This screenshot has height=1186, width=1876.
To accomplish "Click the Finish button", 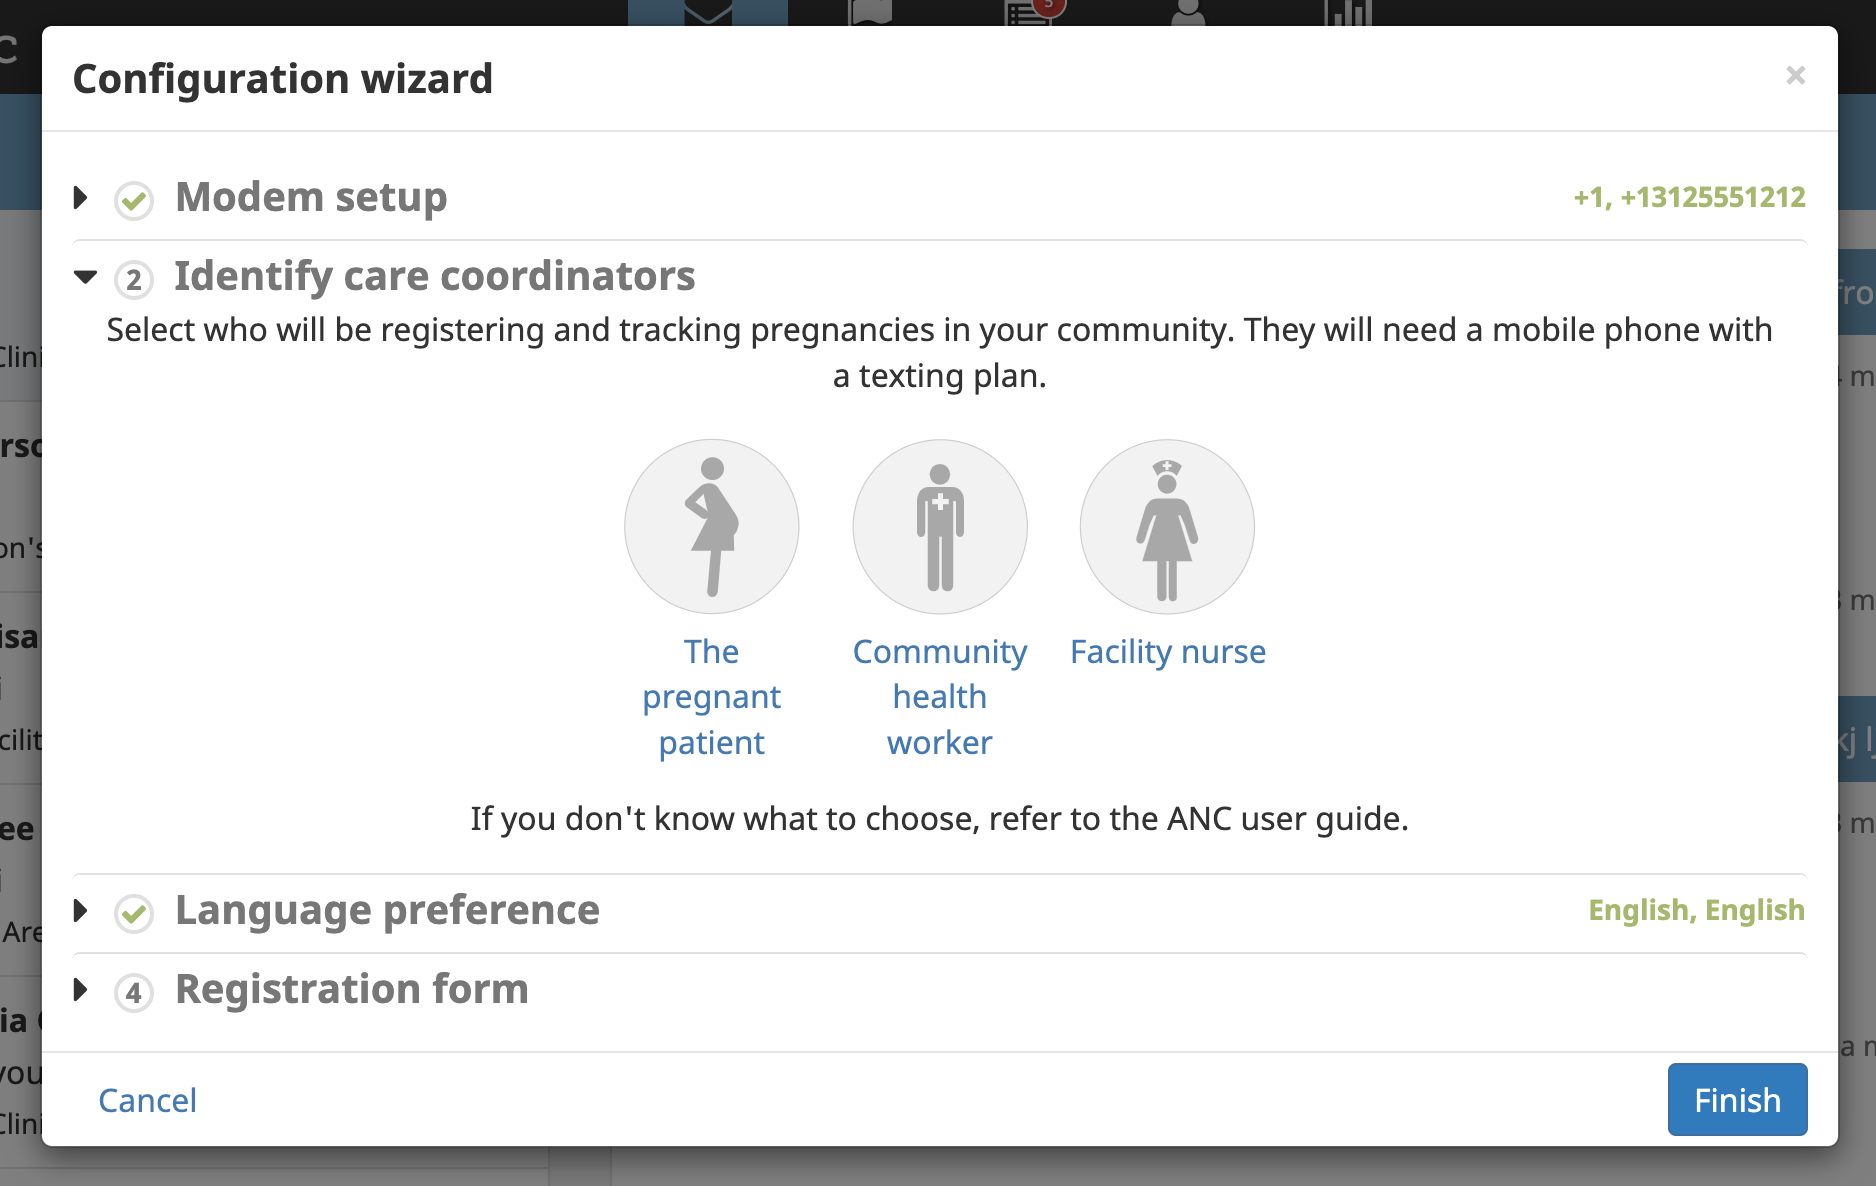I will (x=1737, y=1100).
